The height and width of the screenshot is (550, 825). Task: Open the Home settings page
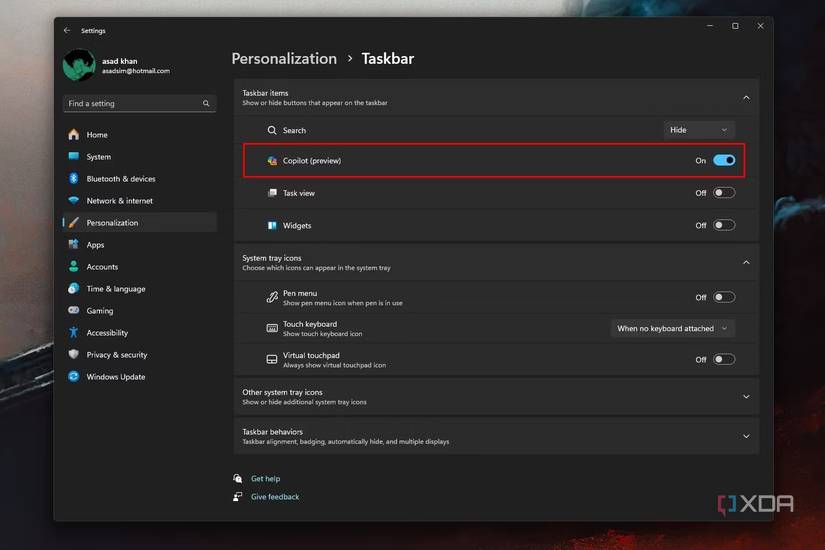click(139, 134)
